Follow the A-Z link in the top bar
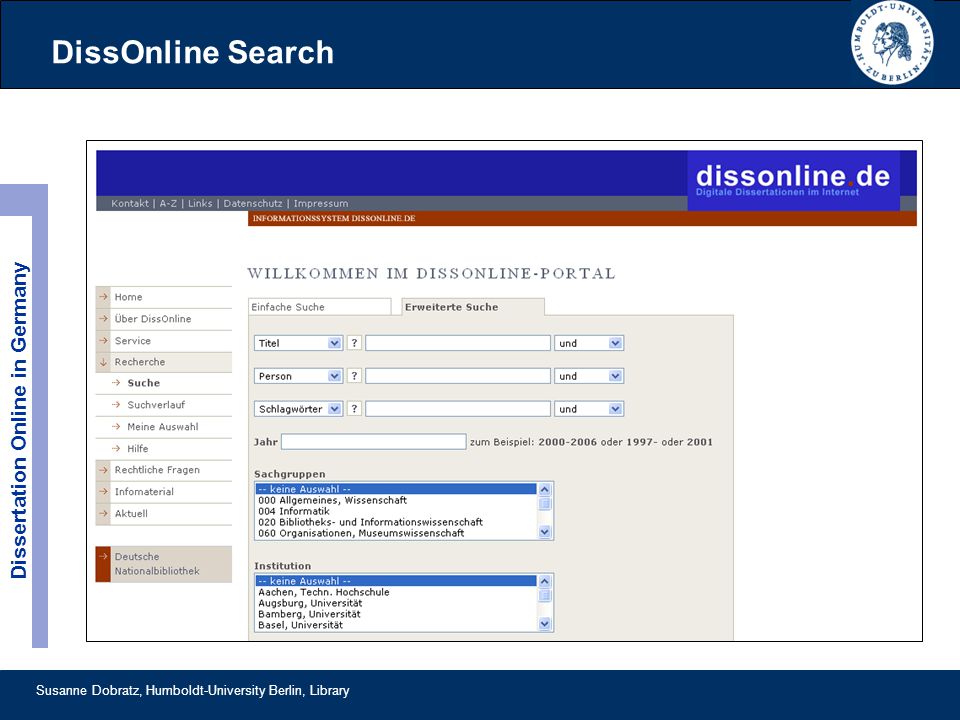This screenshot has height=720, width=960. [x=168, y=203]
